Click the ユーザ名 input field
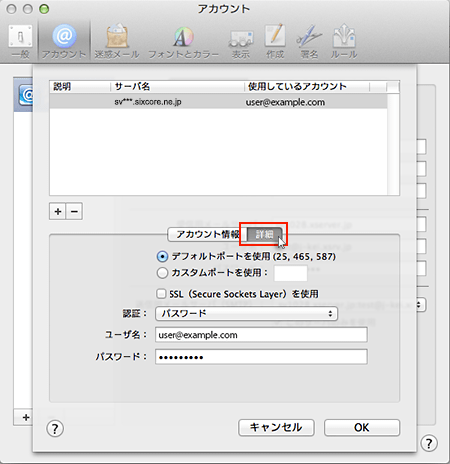This screenshot has height=464, width=450. [x=261, y=335]
